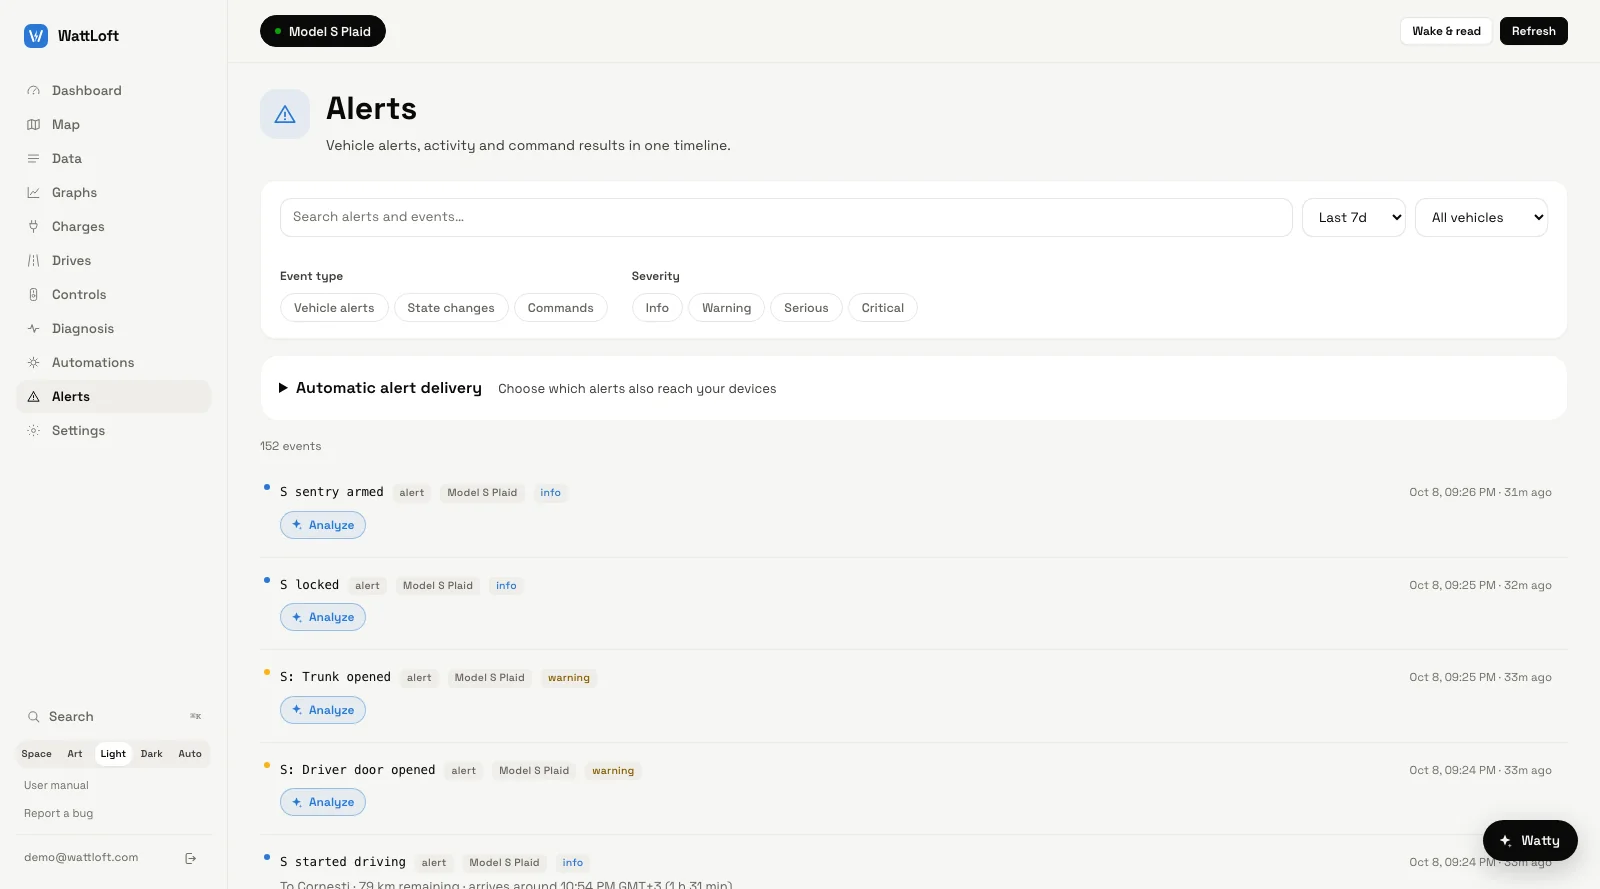This screenshot has height=889, width=1600.
Task: Analyze the Trunk opened event
Action: 323,710
